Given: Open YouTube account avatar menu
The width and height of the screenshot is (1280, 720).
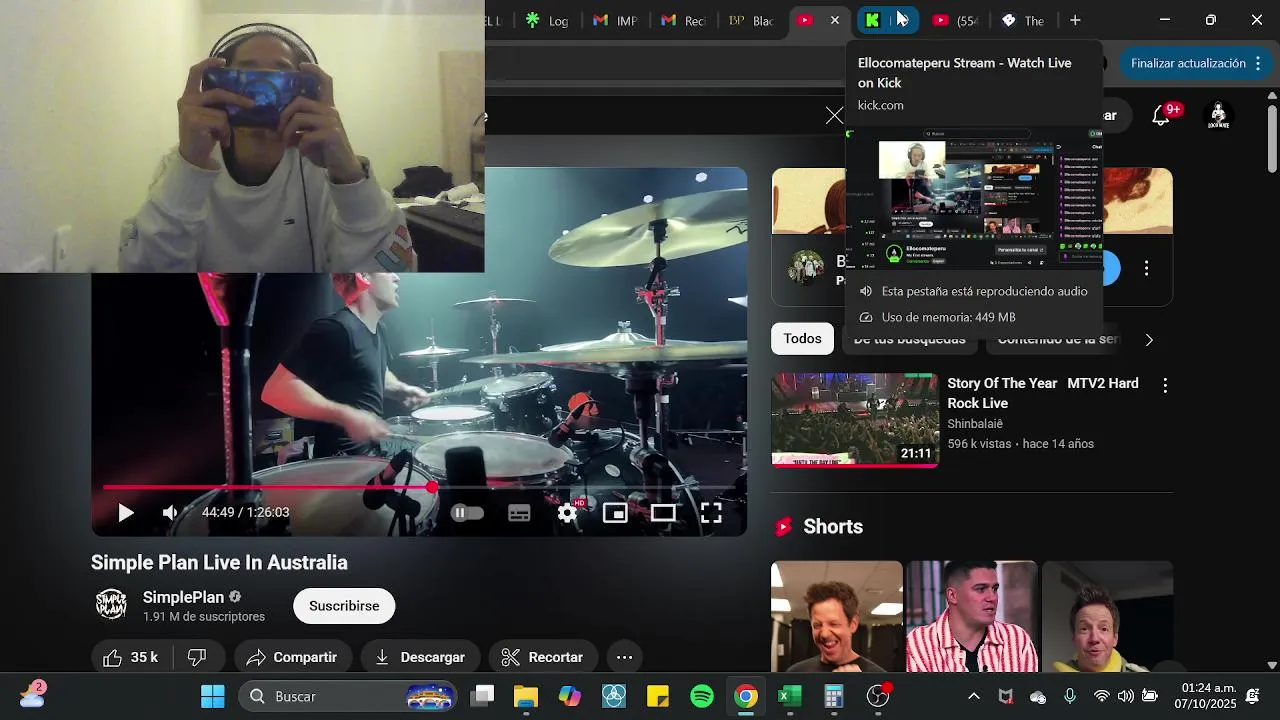Looking at the screenshot, I should pos(1218,115).
